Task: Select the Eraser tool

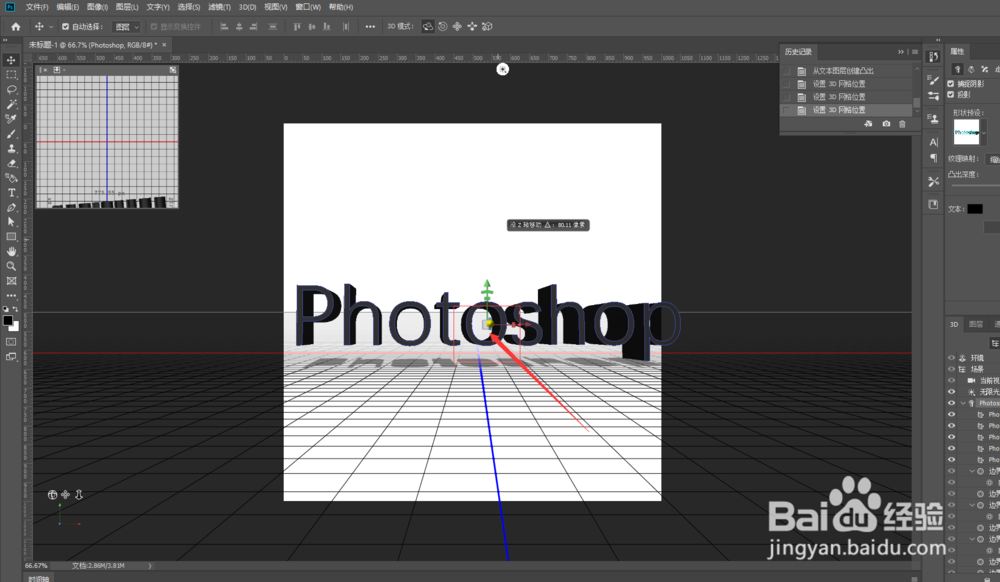Action: [x=11, y=163]
